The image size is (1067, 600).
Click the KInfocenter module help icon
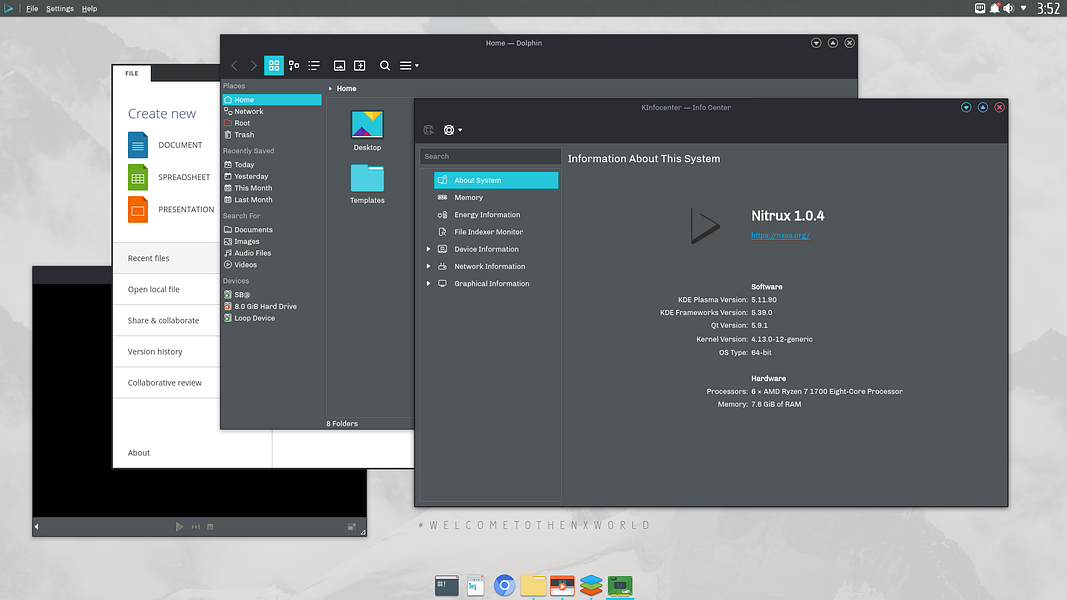(x=428, y=130)
